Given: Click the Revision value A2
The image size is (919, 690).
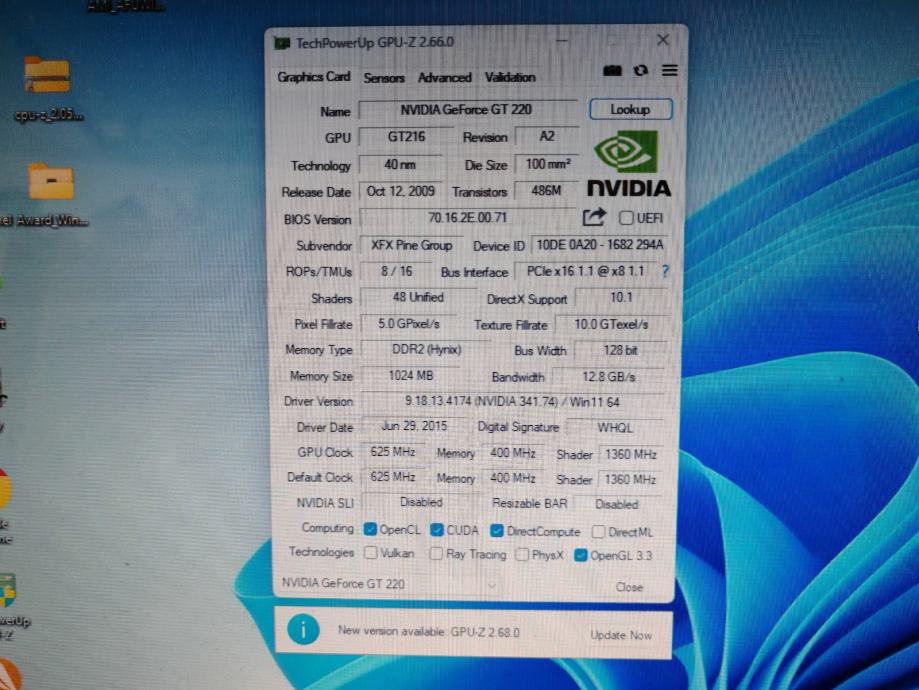Looking at the screenshot, I should click(x=546, y=136).
